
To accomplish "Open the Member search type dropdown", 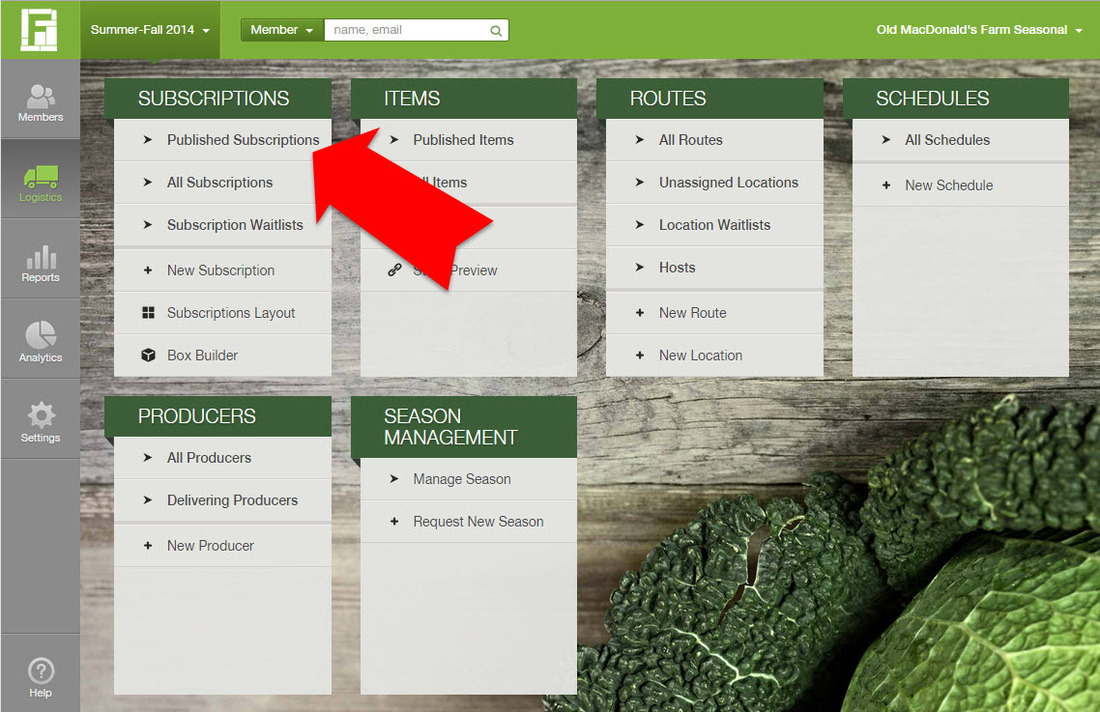I will (282, 30).
